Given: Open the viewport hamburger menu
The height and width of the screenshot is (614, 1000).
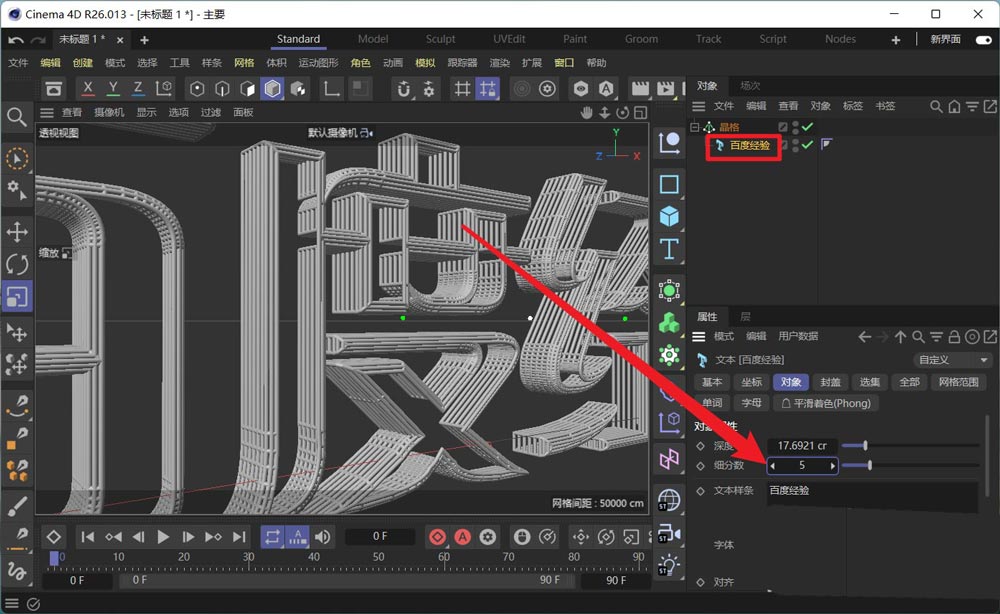Looking at the screenshot, I should [x=47, y=113].
